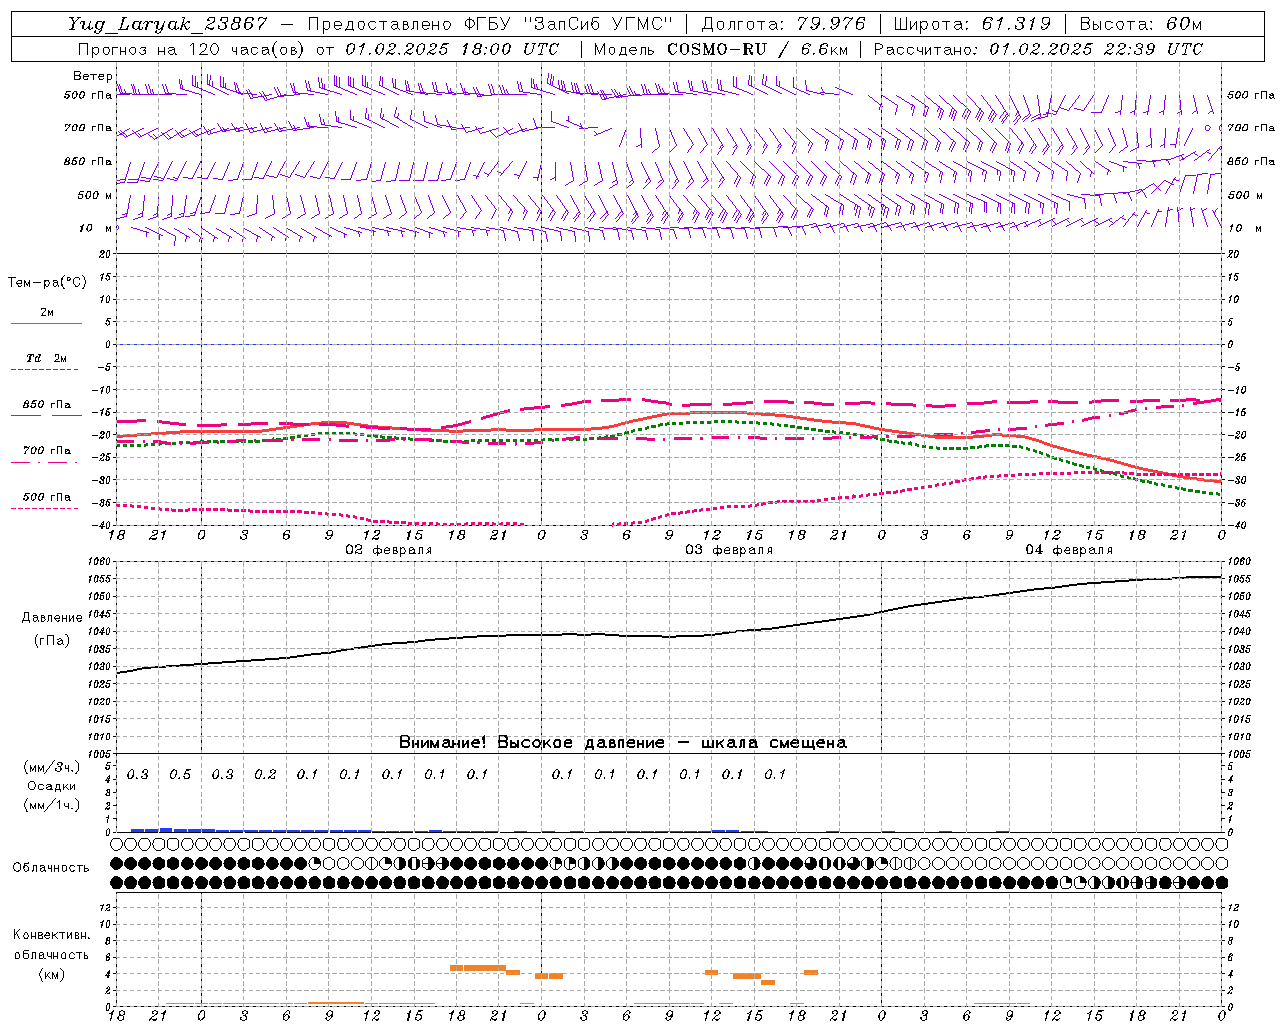Image resolution: width=1280 pixels, height=1024 pixels.
Task: Click the 0.2 precipitation value
Action: pos(265,775)
